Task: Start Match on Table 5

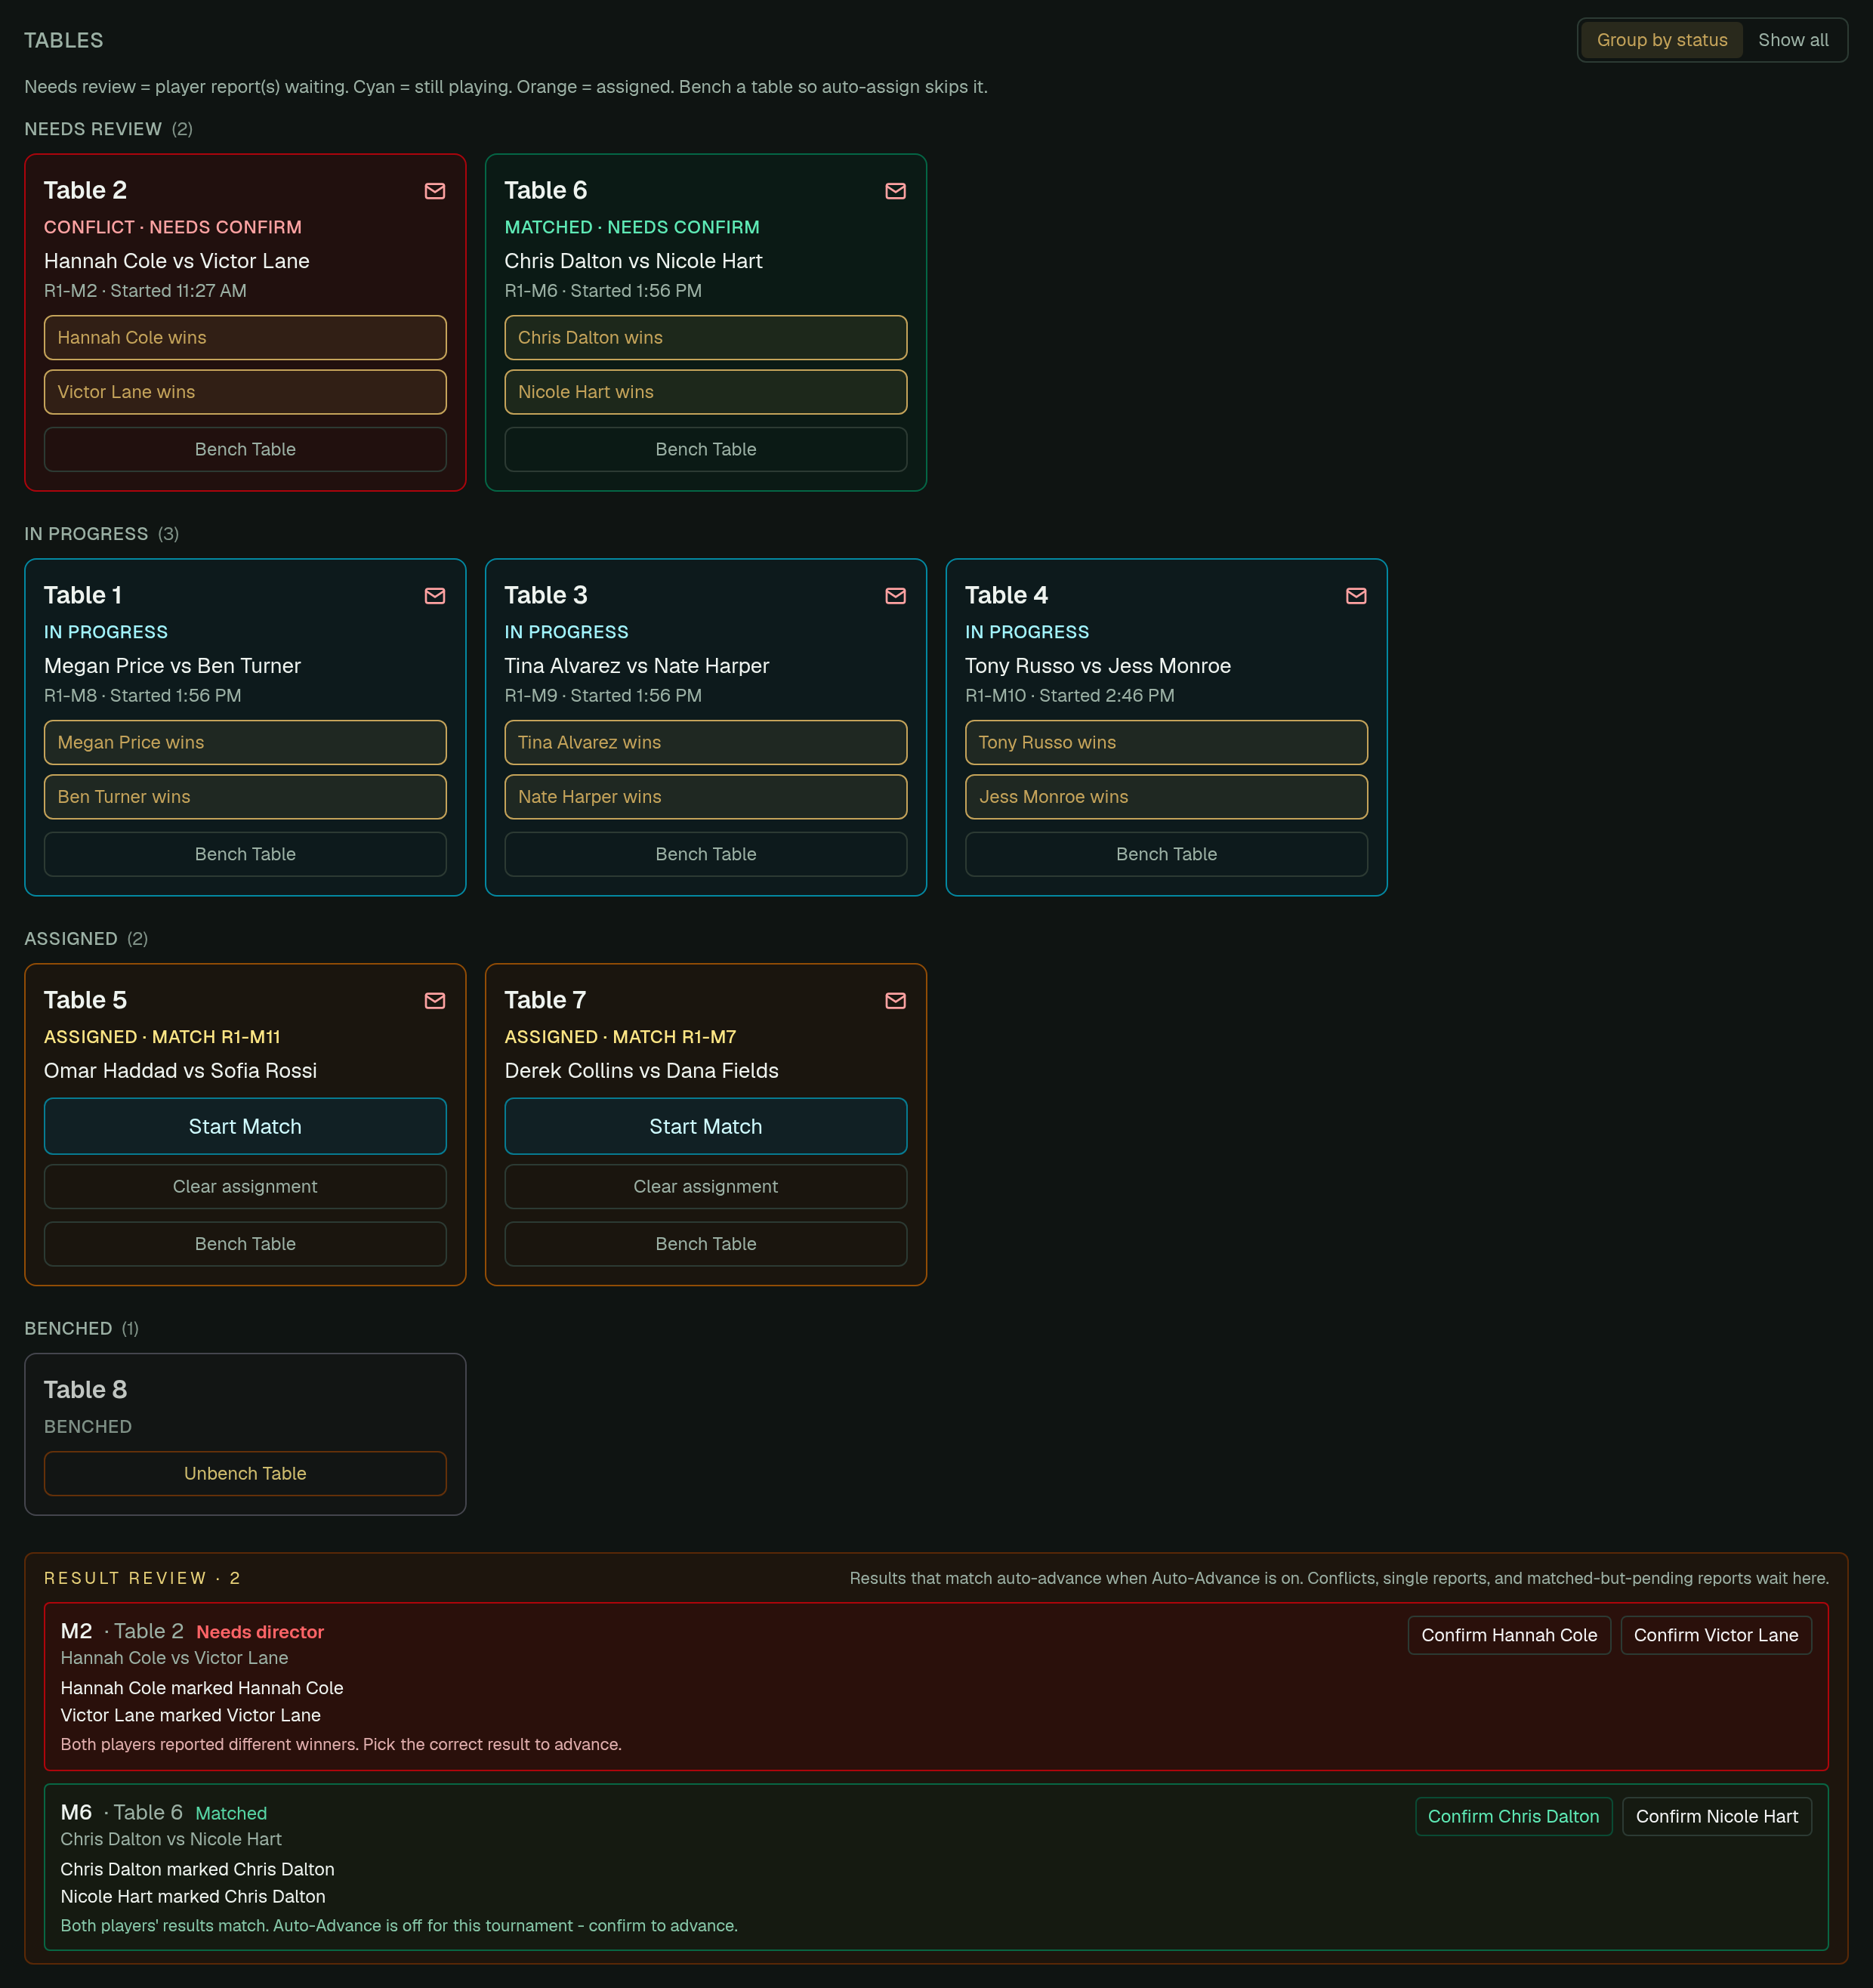Action: pyautogui.click(x=245, y=1127)
